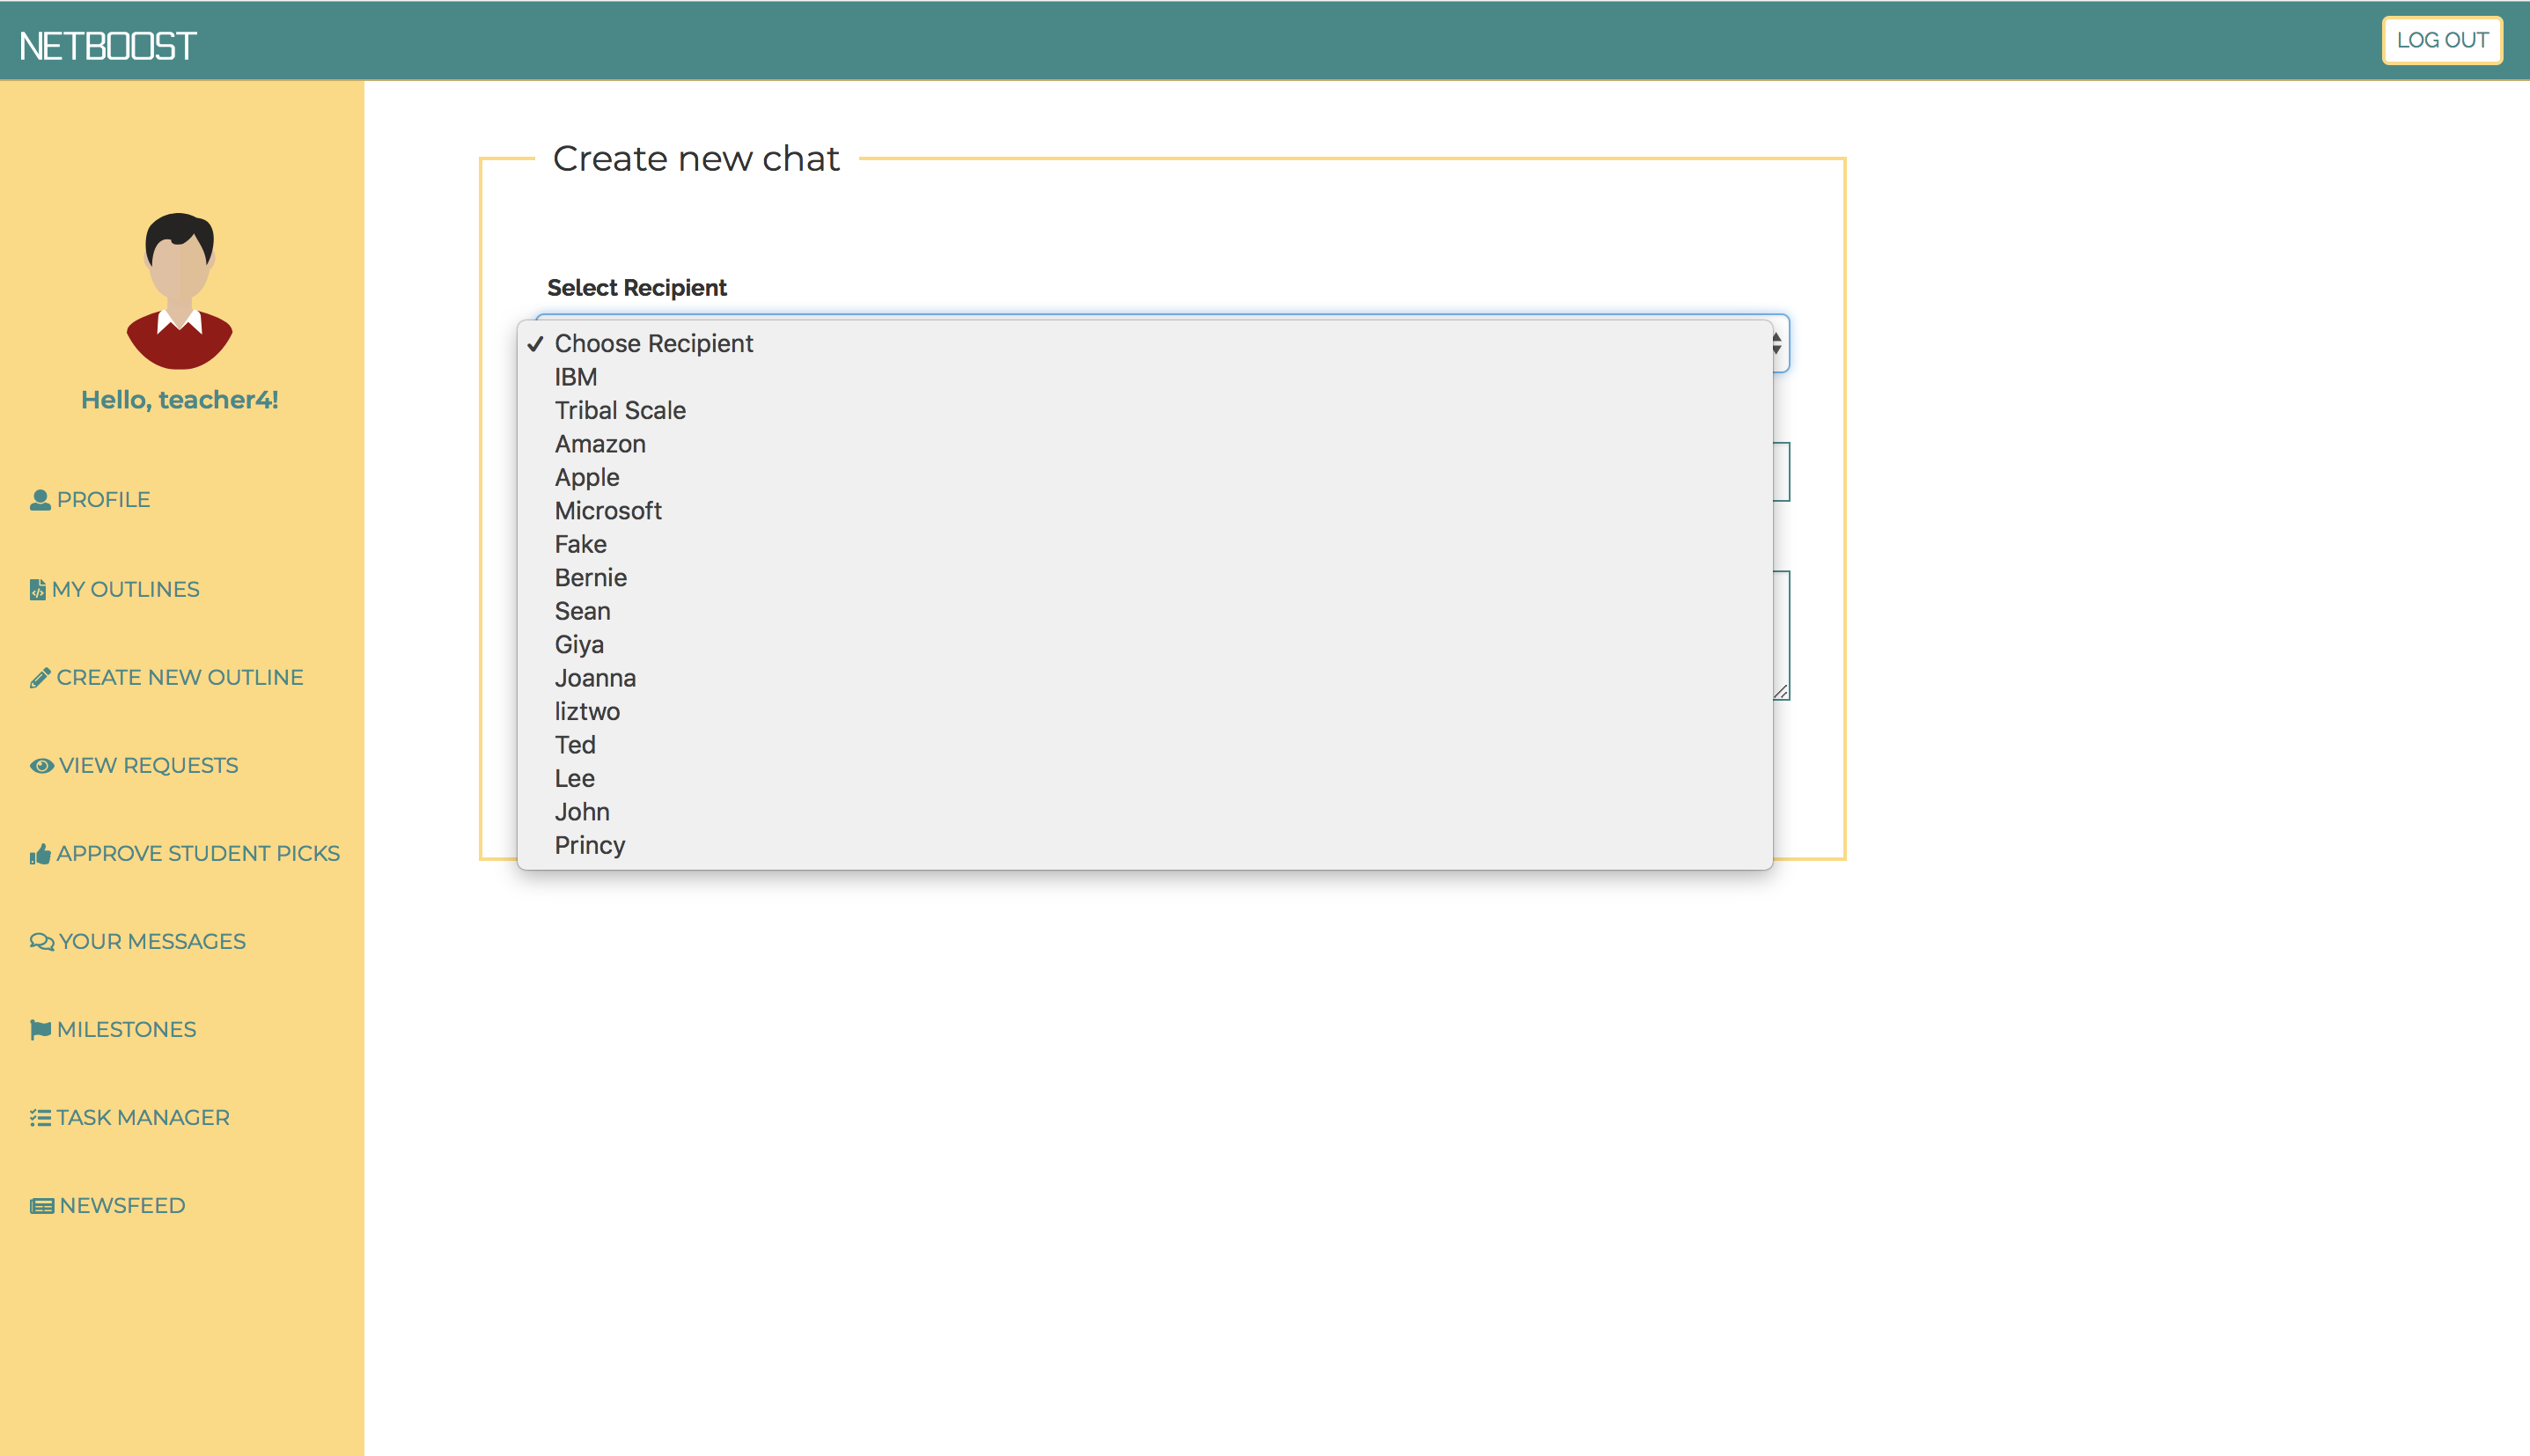This screenshot has height=1456, width=2530.
Task: Select Fake from recipient options
Action: point(1145,545)
